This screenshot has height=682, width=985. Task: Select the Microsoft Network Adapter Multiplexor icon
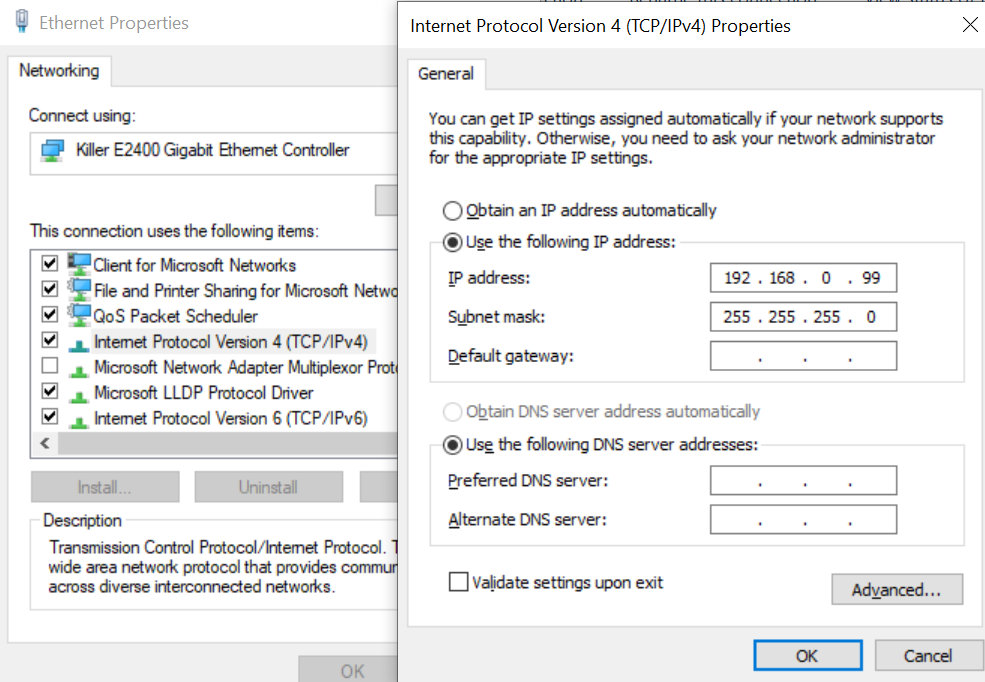coord(79,369)
